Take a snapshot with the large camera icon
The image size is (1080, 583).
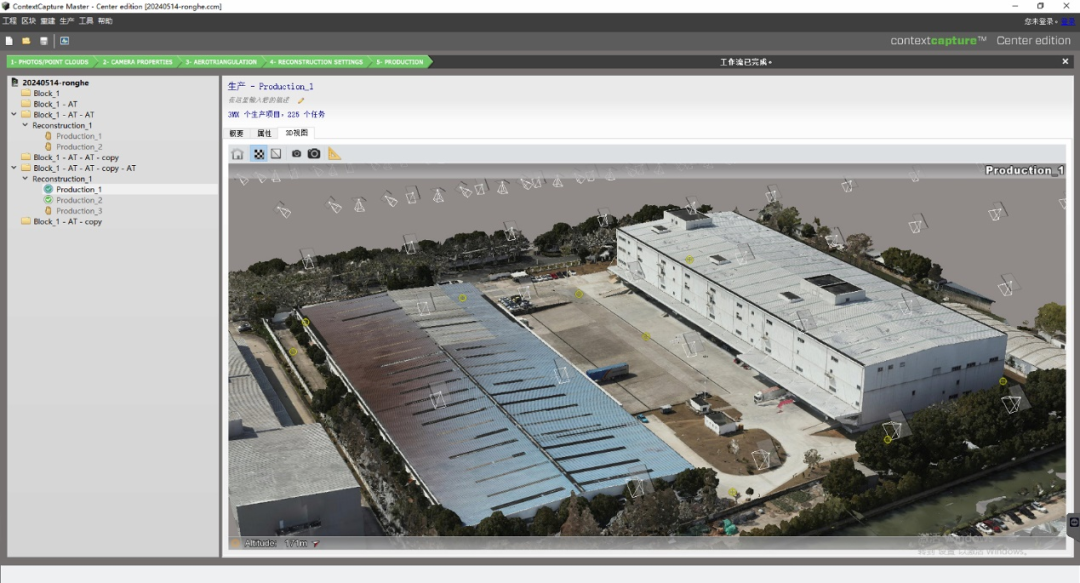click(x=314, y=153)
